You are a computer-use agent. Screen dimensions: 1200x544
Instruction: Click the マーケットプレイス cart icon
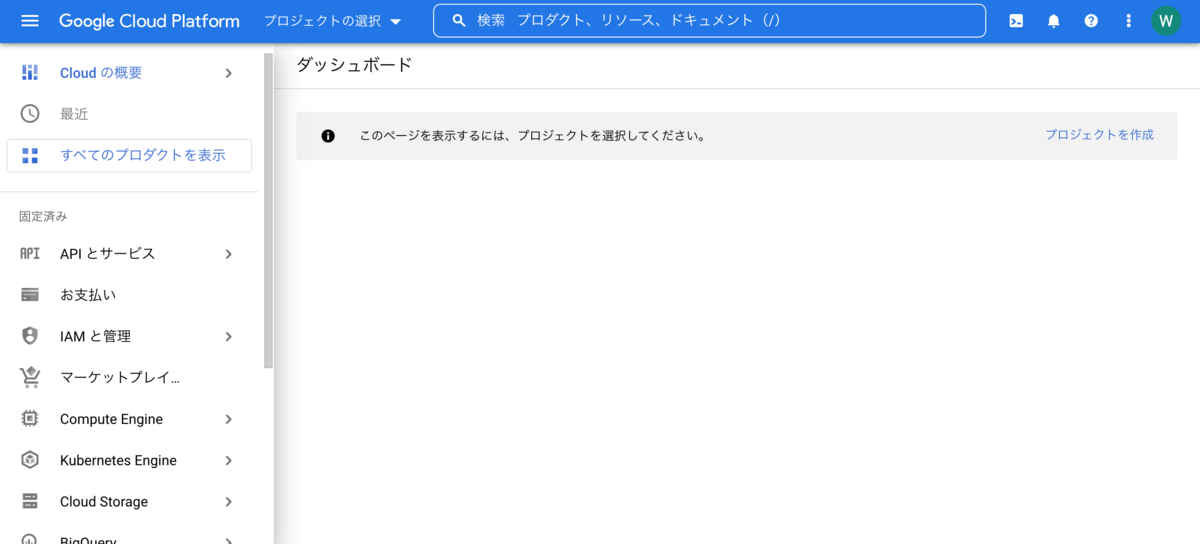tap(30, 377)
